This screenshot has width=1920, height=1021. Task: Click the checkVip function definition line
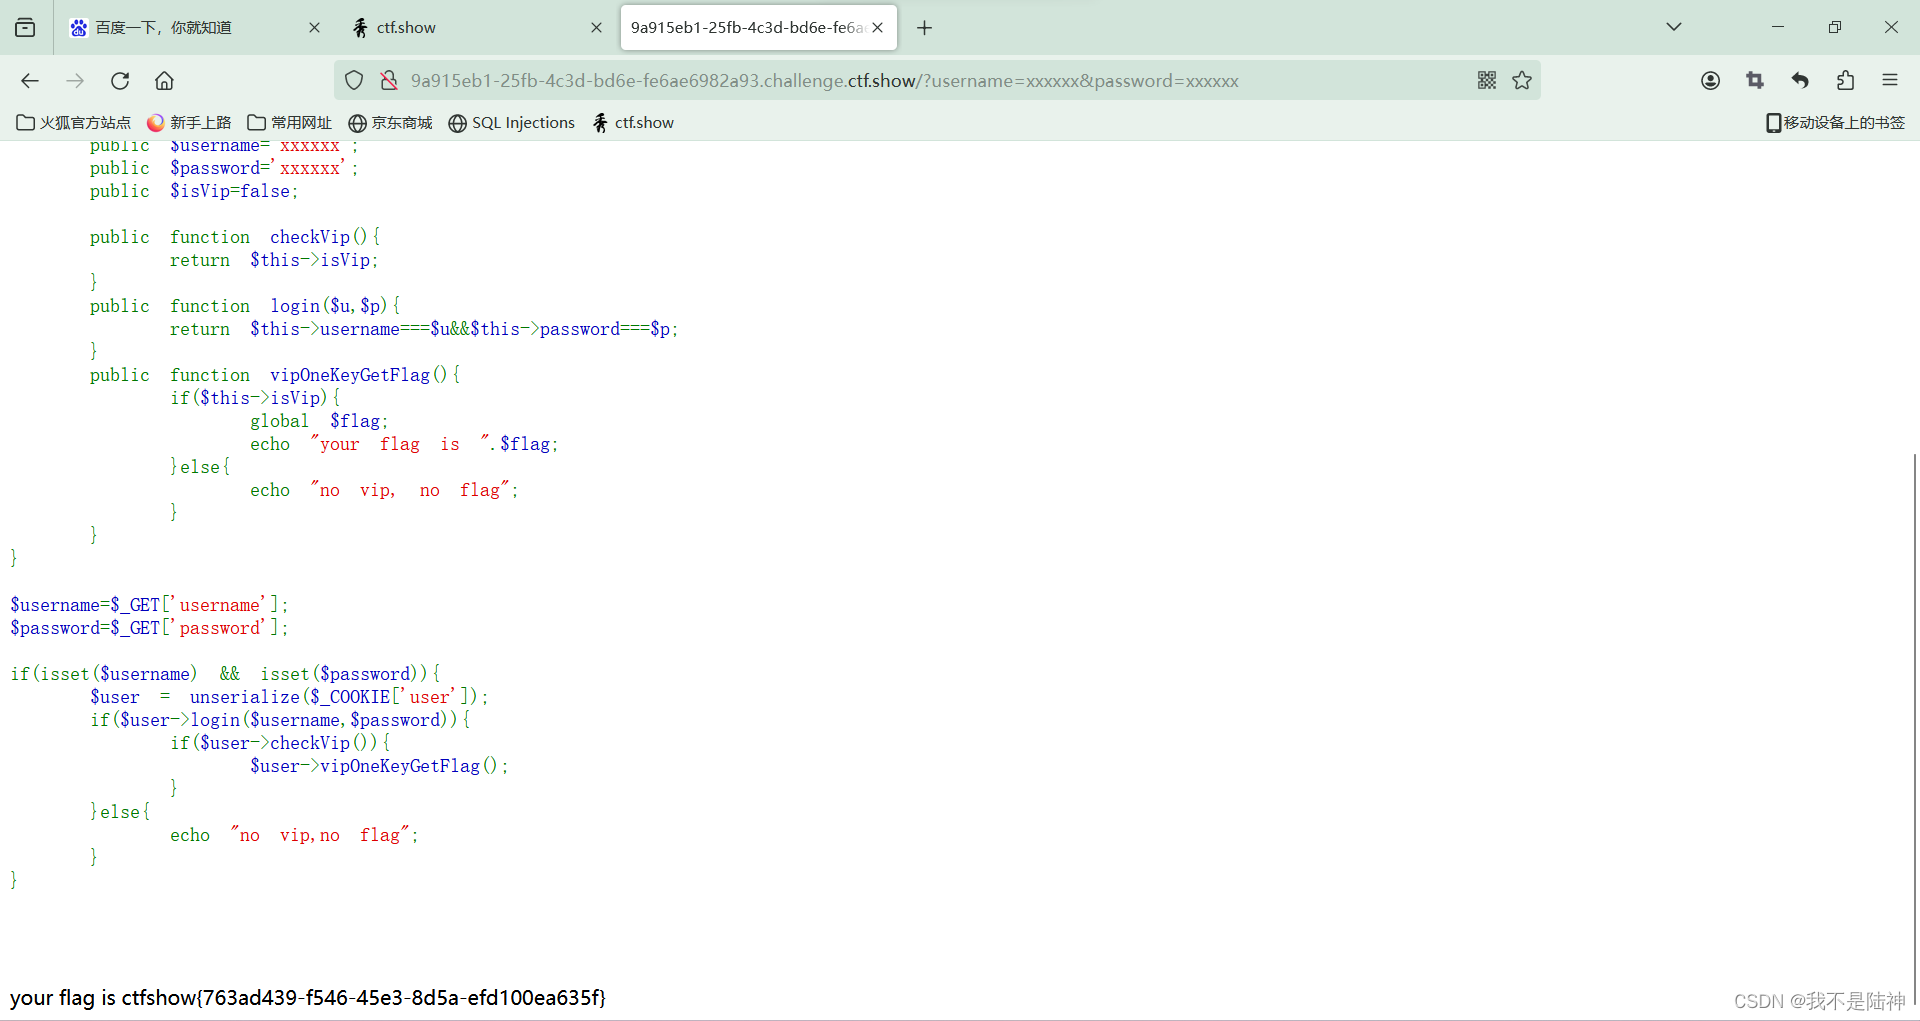coord(235,237)
